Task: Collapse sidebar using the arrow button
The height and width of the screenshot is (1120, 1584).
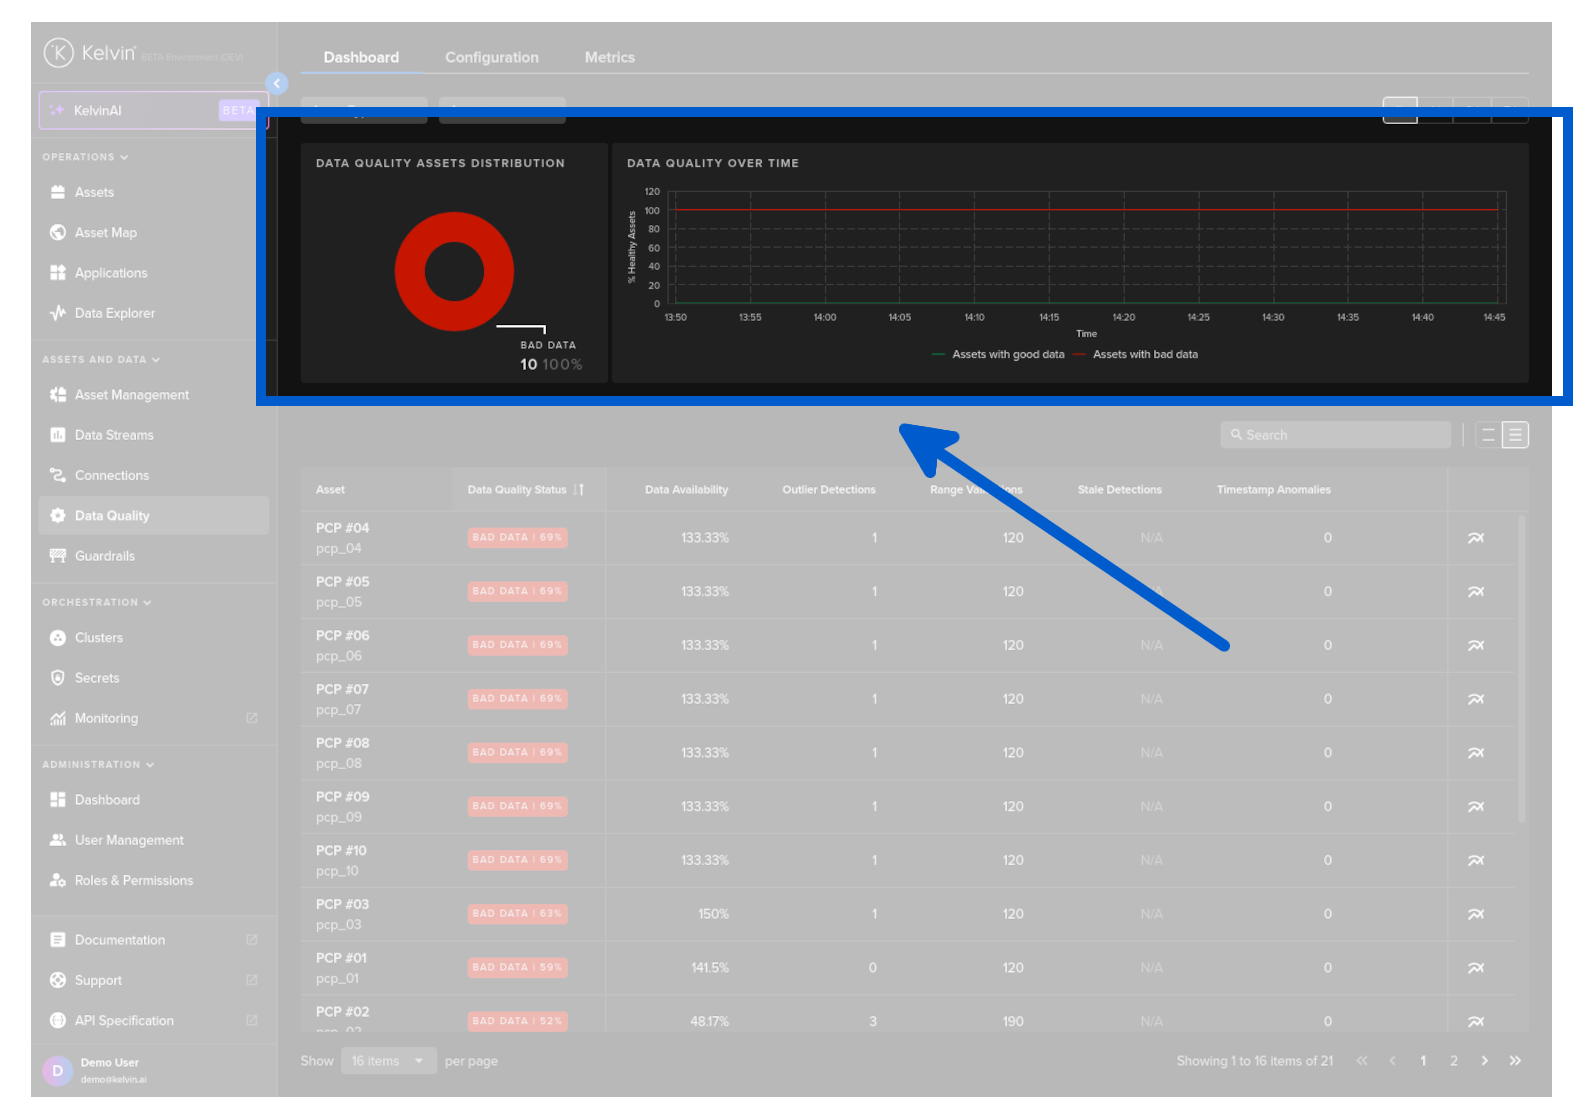Action: (277, 84)
